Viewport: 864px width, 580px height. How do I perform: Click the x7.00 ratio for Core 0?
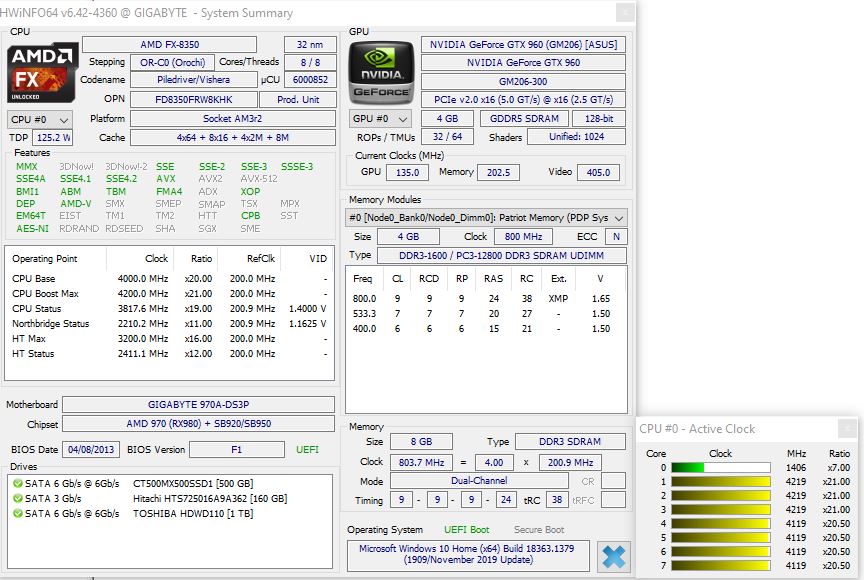click(x=839, y=468)
